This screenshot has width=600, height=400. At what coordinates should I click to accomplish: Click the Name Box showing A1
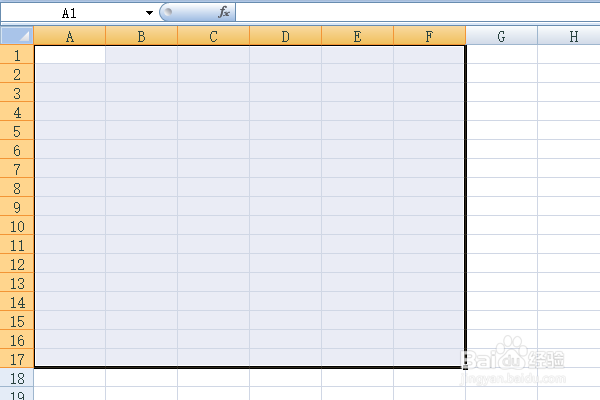pyautogui.click(x=70, y=13)
